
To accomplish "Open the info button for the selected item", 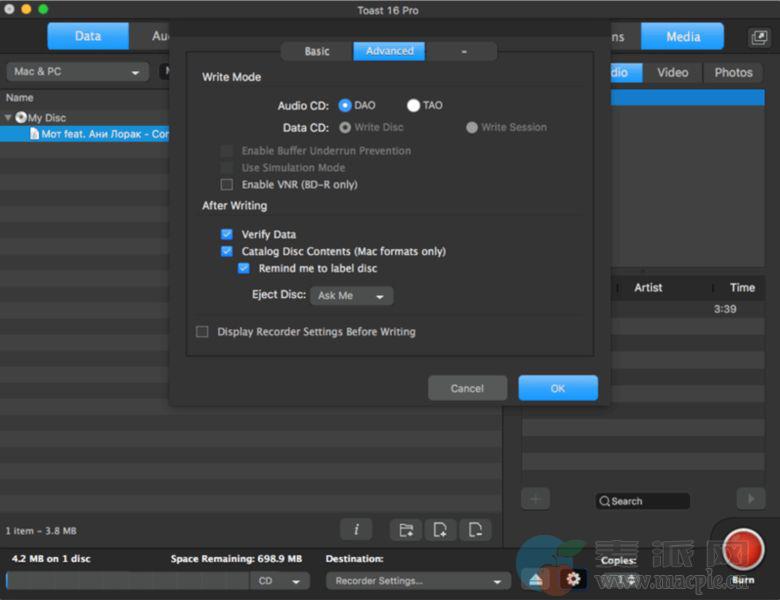I will point(356,530).
